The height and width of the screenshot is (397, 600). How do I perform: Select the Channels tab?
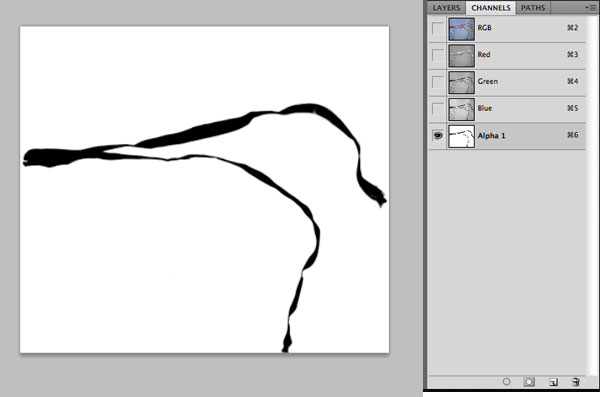click(491, 8)
